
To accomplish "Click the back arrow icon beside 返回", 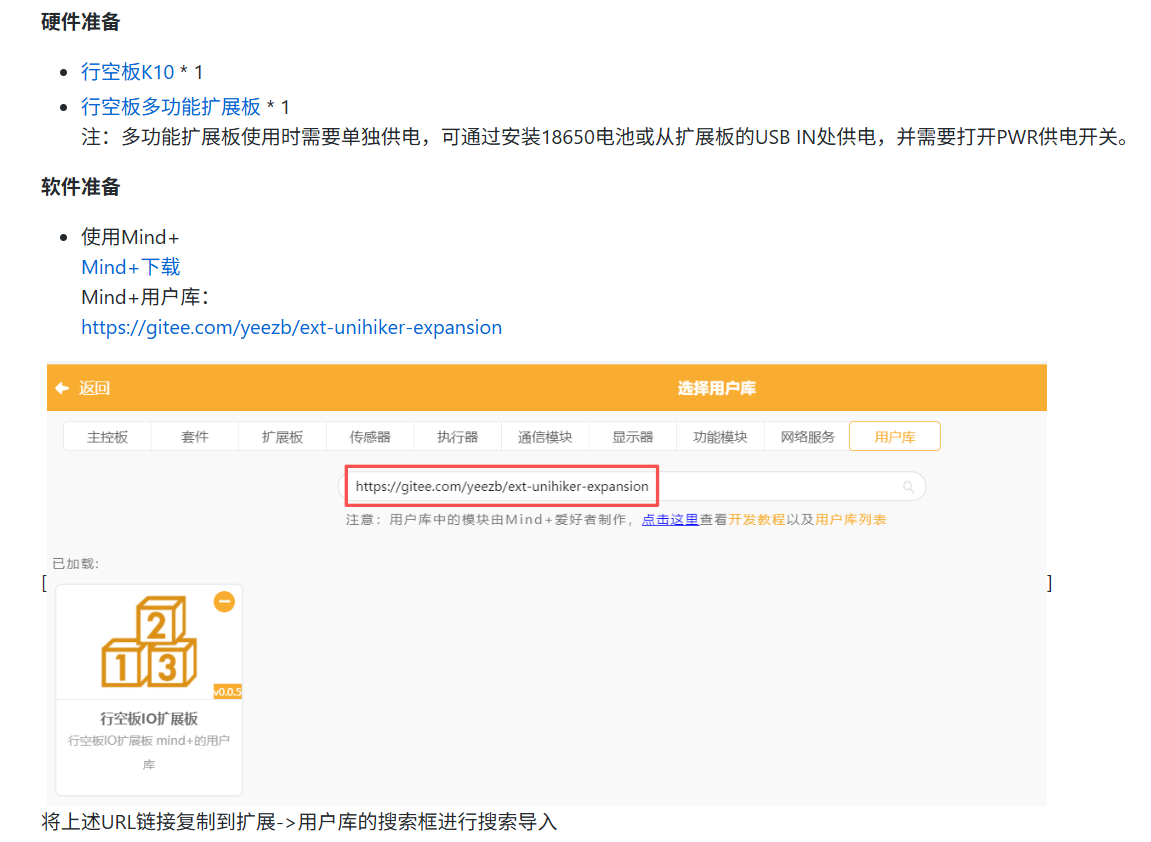I will (x=62, y=388).
